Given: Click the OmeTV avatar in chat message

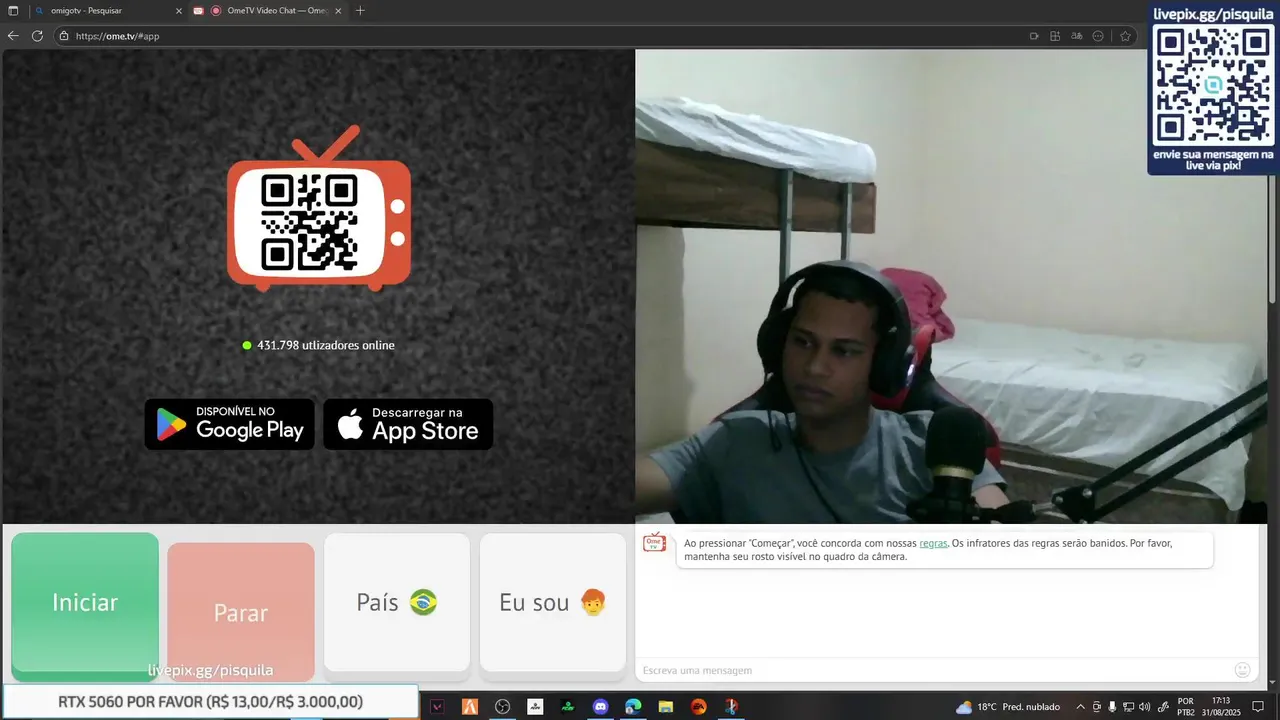Looking at the screenshot, I should pos(654,542).
